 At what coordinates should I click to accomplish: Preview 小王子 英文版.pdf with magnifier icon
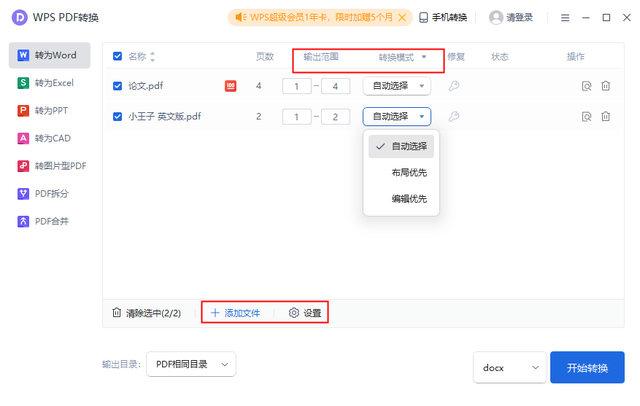(587, 117)
